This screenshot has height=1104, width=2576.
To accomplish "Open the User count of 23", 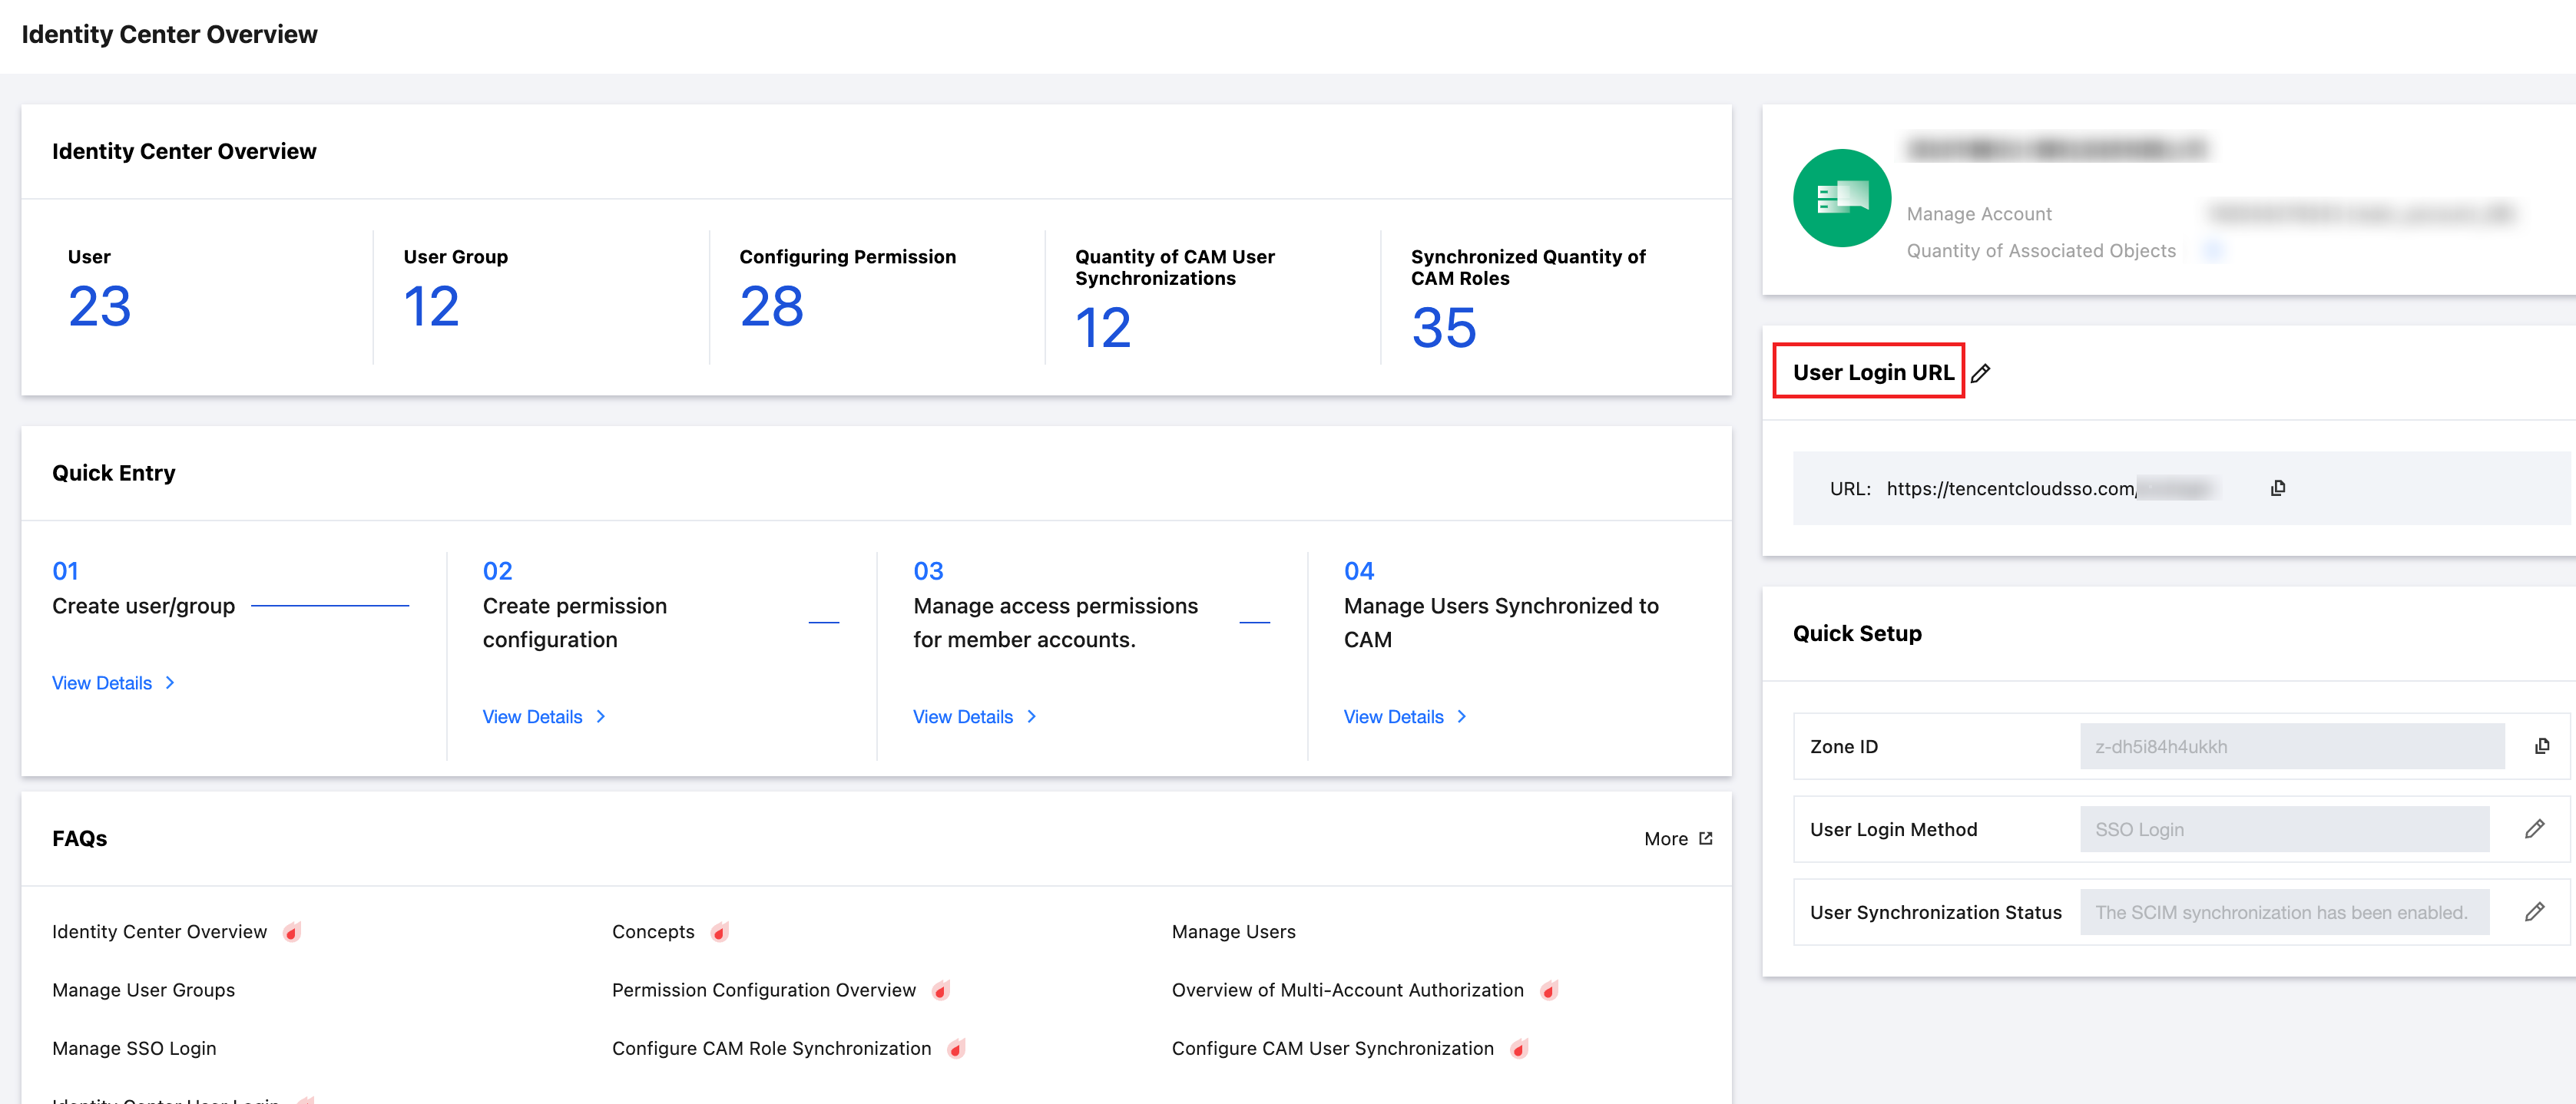I will click(x=99, y=306).
